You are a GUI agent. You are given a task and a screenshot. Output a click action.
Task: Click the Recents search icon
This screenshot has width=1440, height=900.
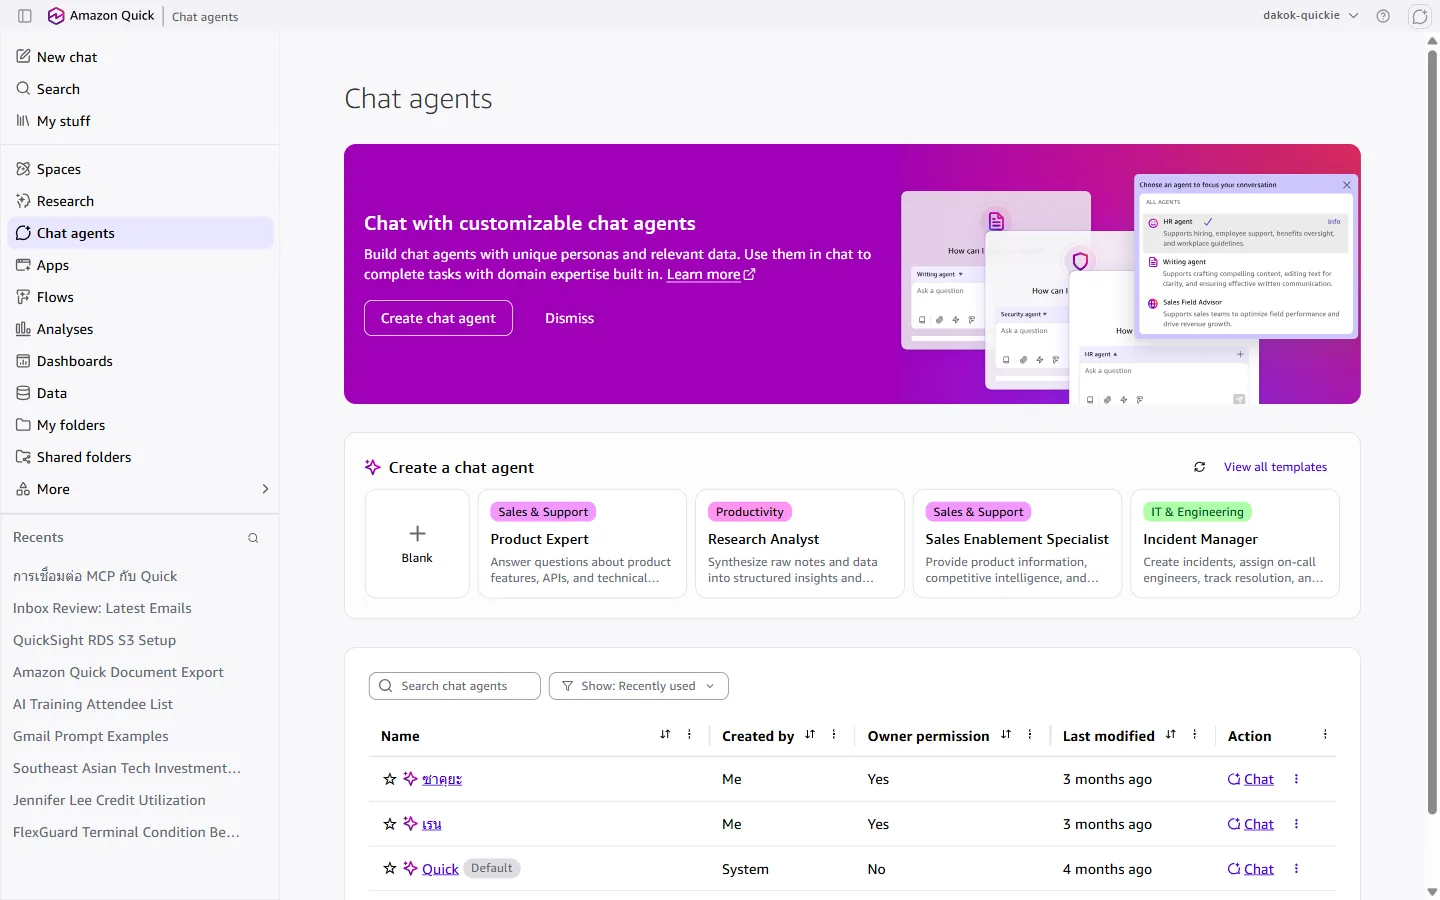click(253, 538)
